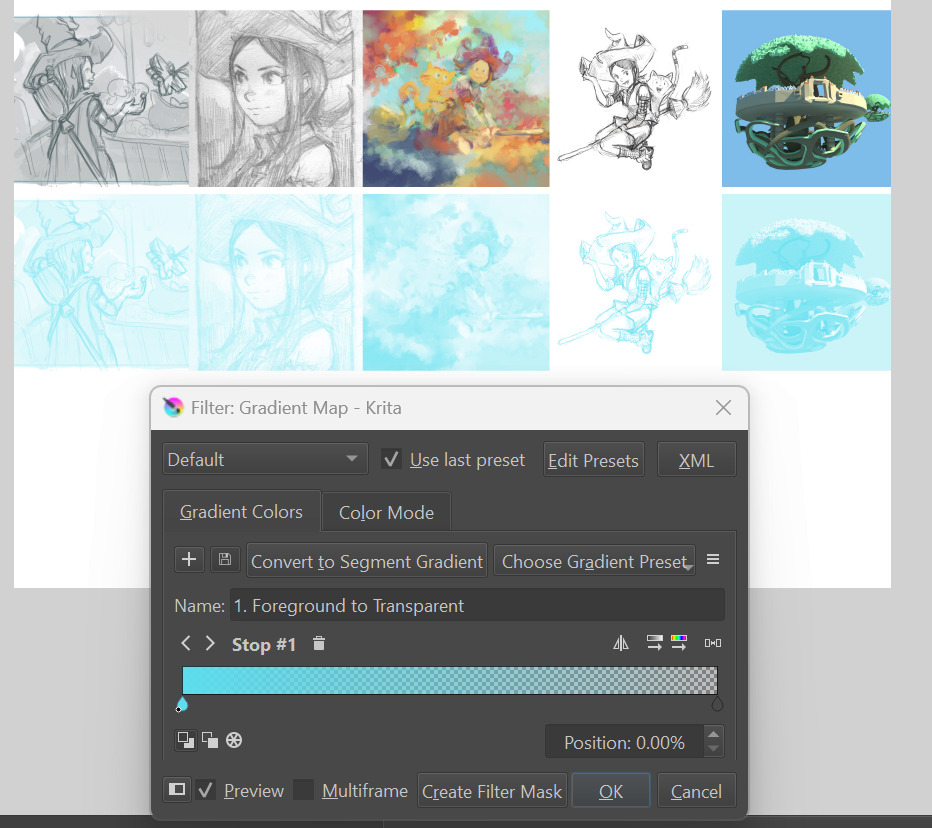The height and width of the screenshot is (828, 932).
Task: Decrease Position with the down stepper arrow
Action: coord(713,748)
